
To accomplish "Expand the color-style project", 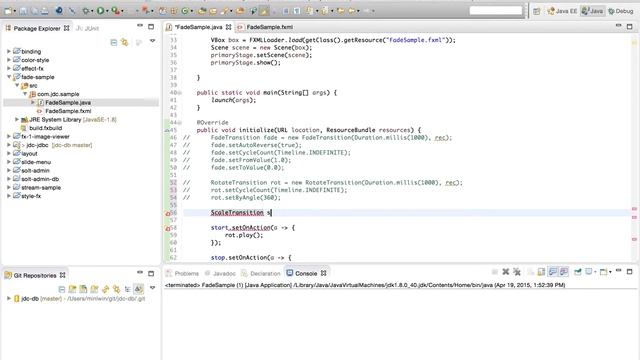I will 9,60.
